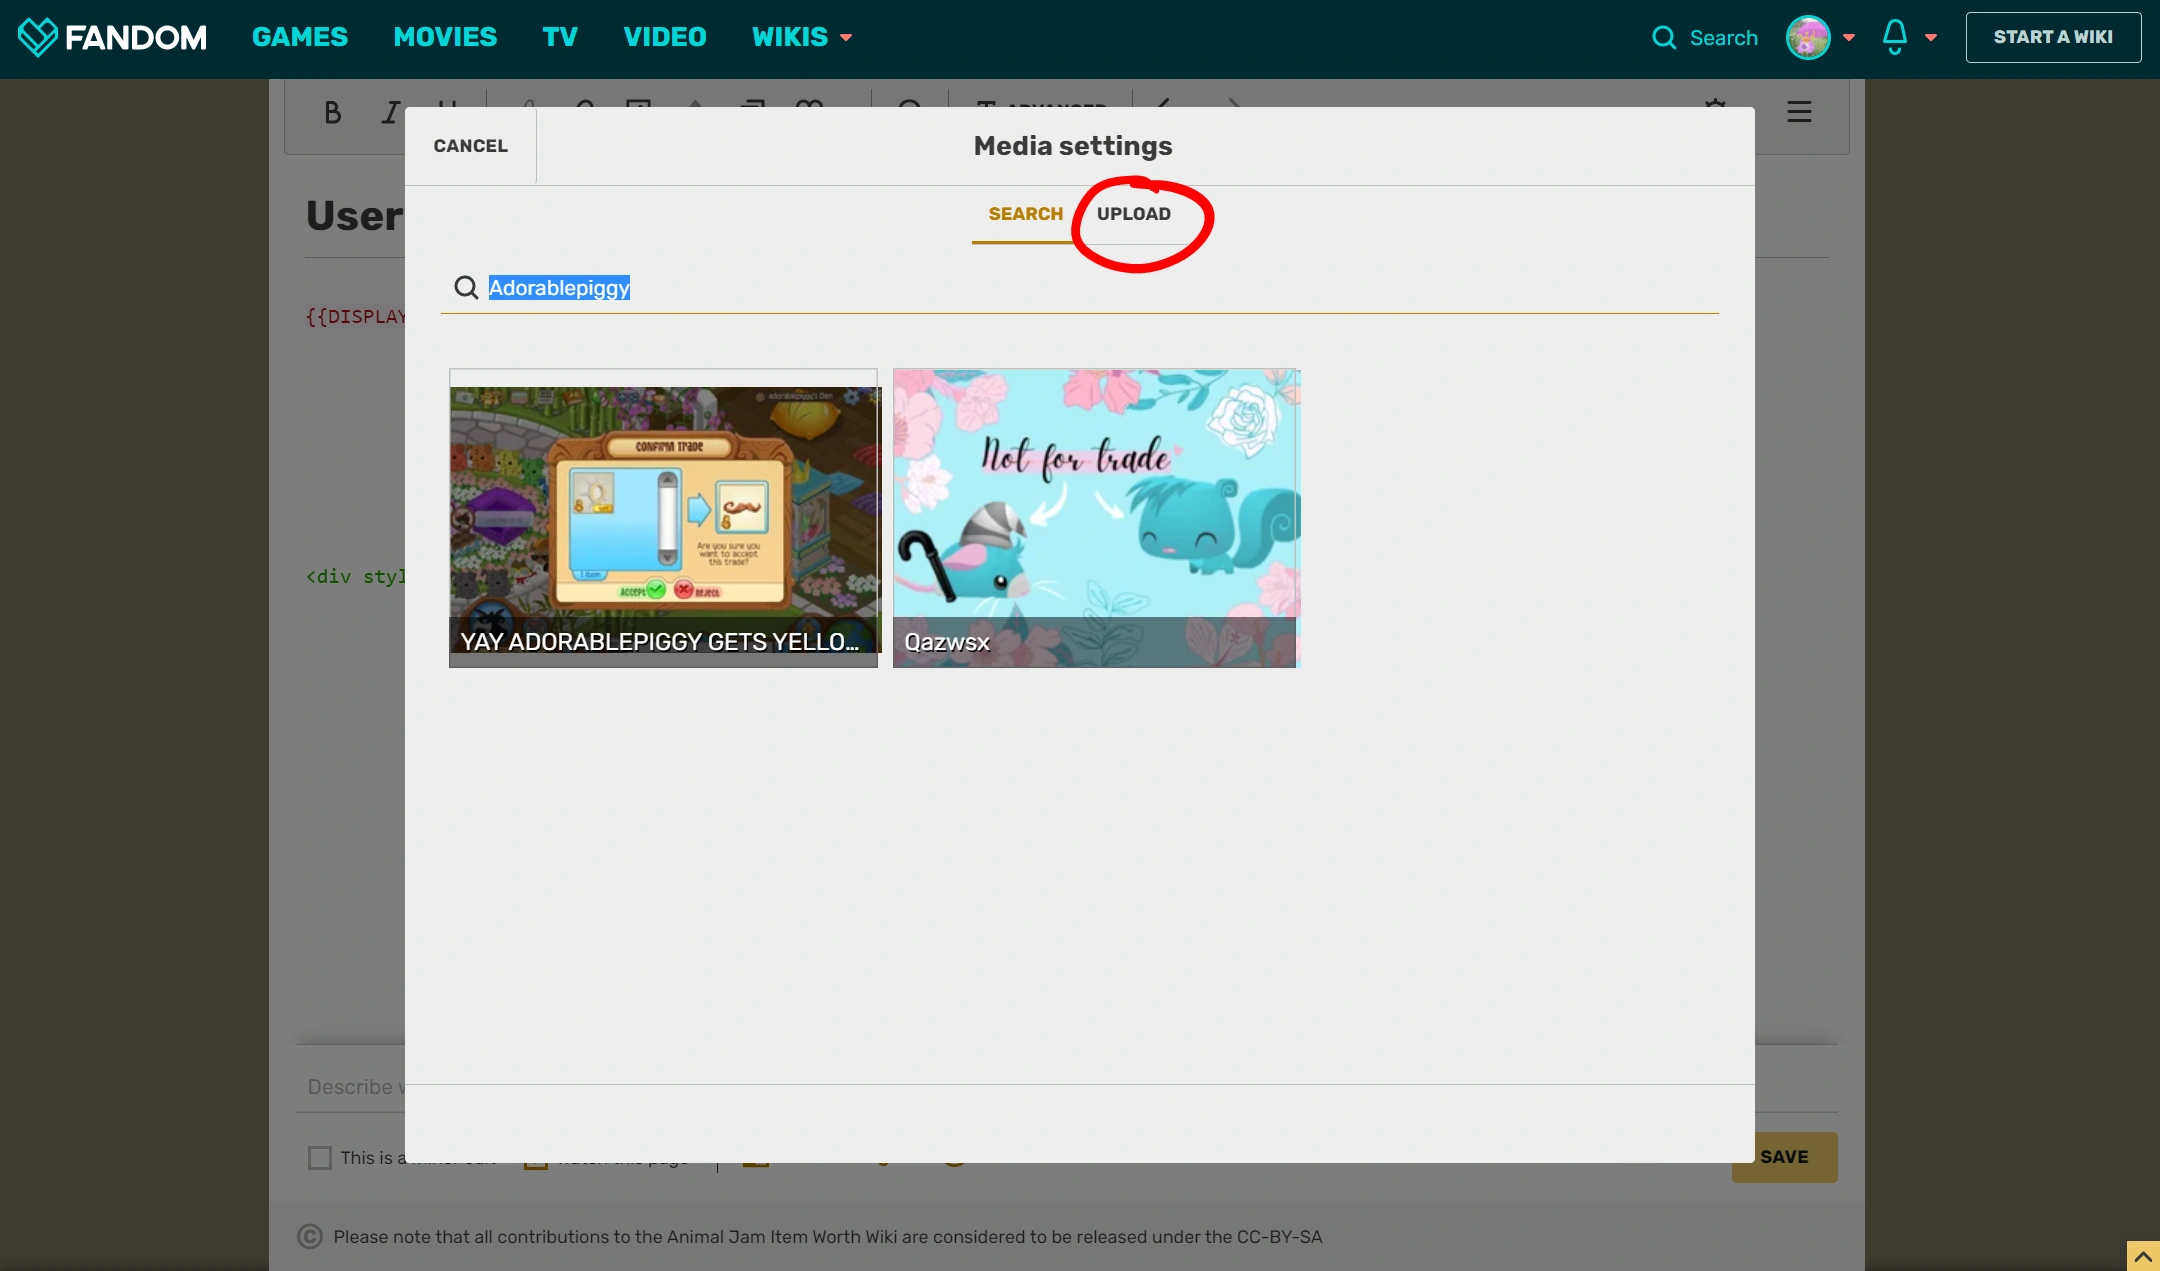Select the Search tab in Media settings
This screenshot has height=1271, width=2160.
click(1025, 214)
